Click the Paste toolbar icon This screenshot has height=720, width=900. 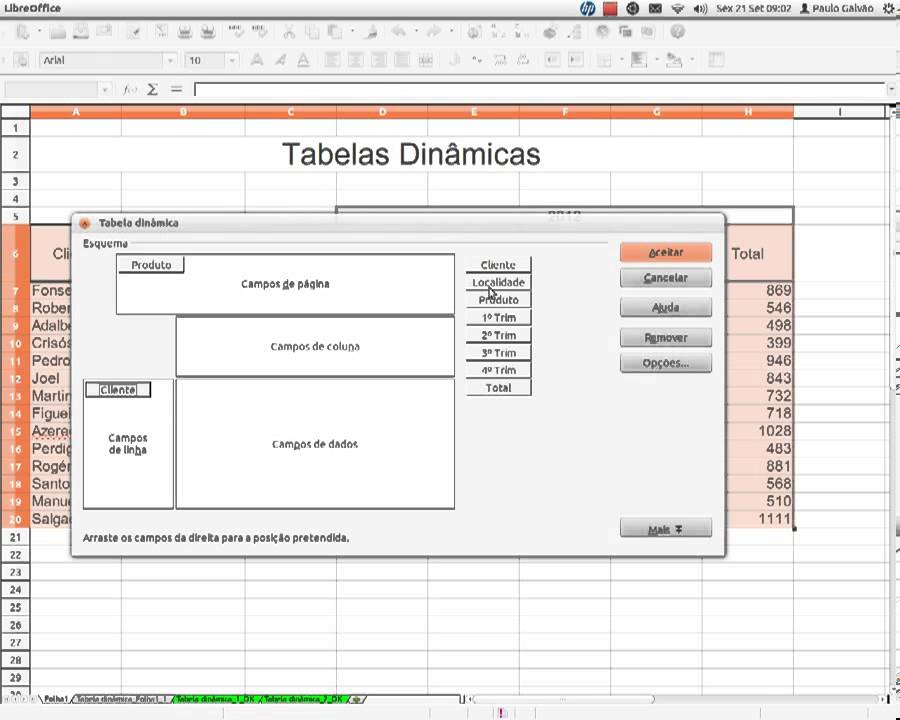click(335, 32)
